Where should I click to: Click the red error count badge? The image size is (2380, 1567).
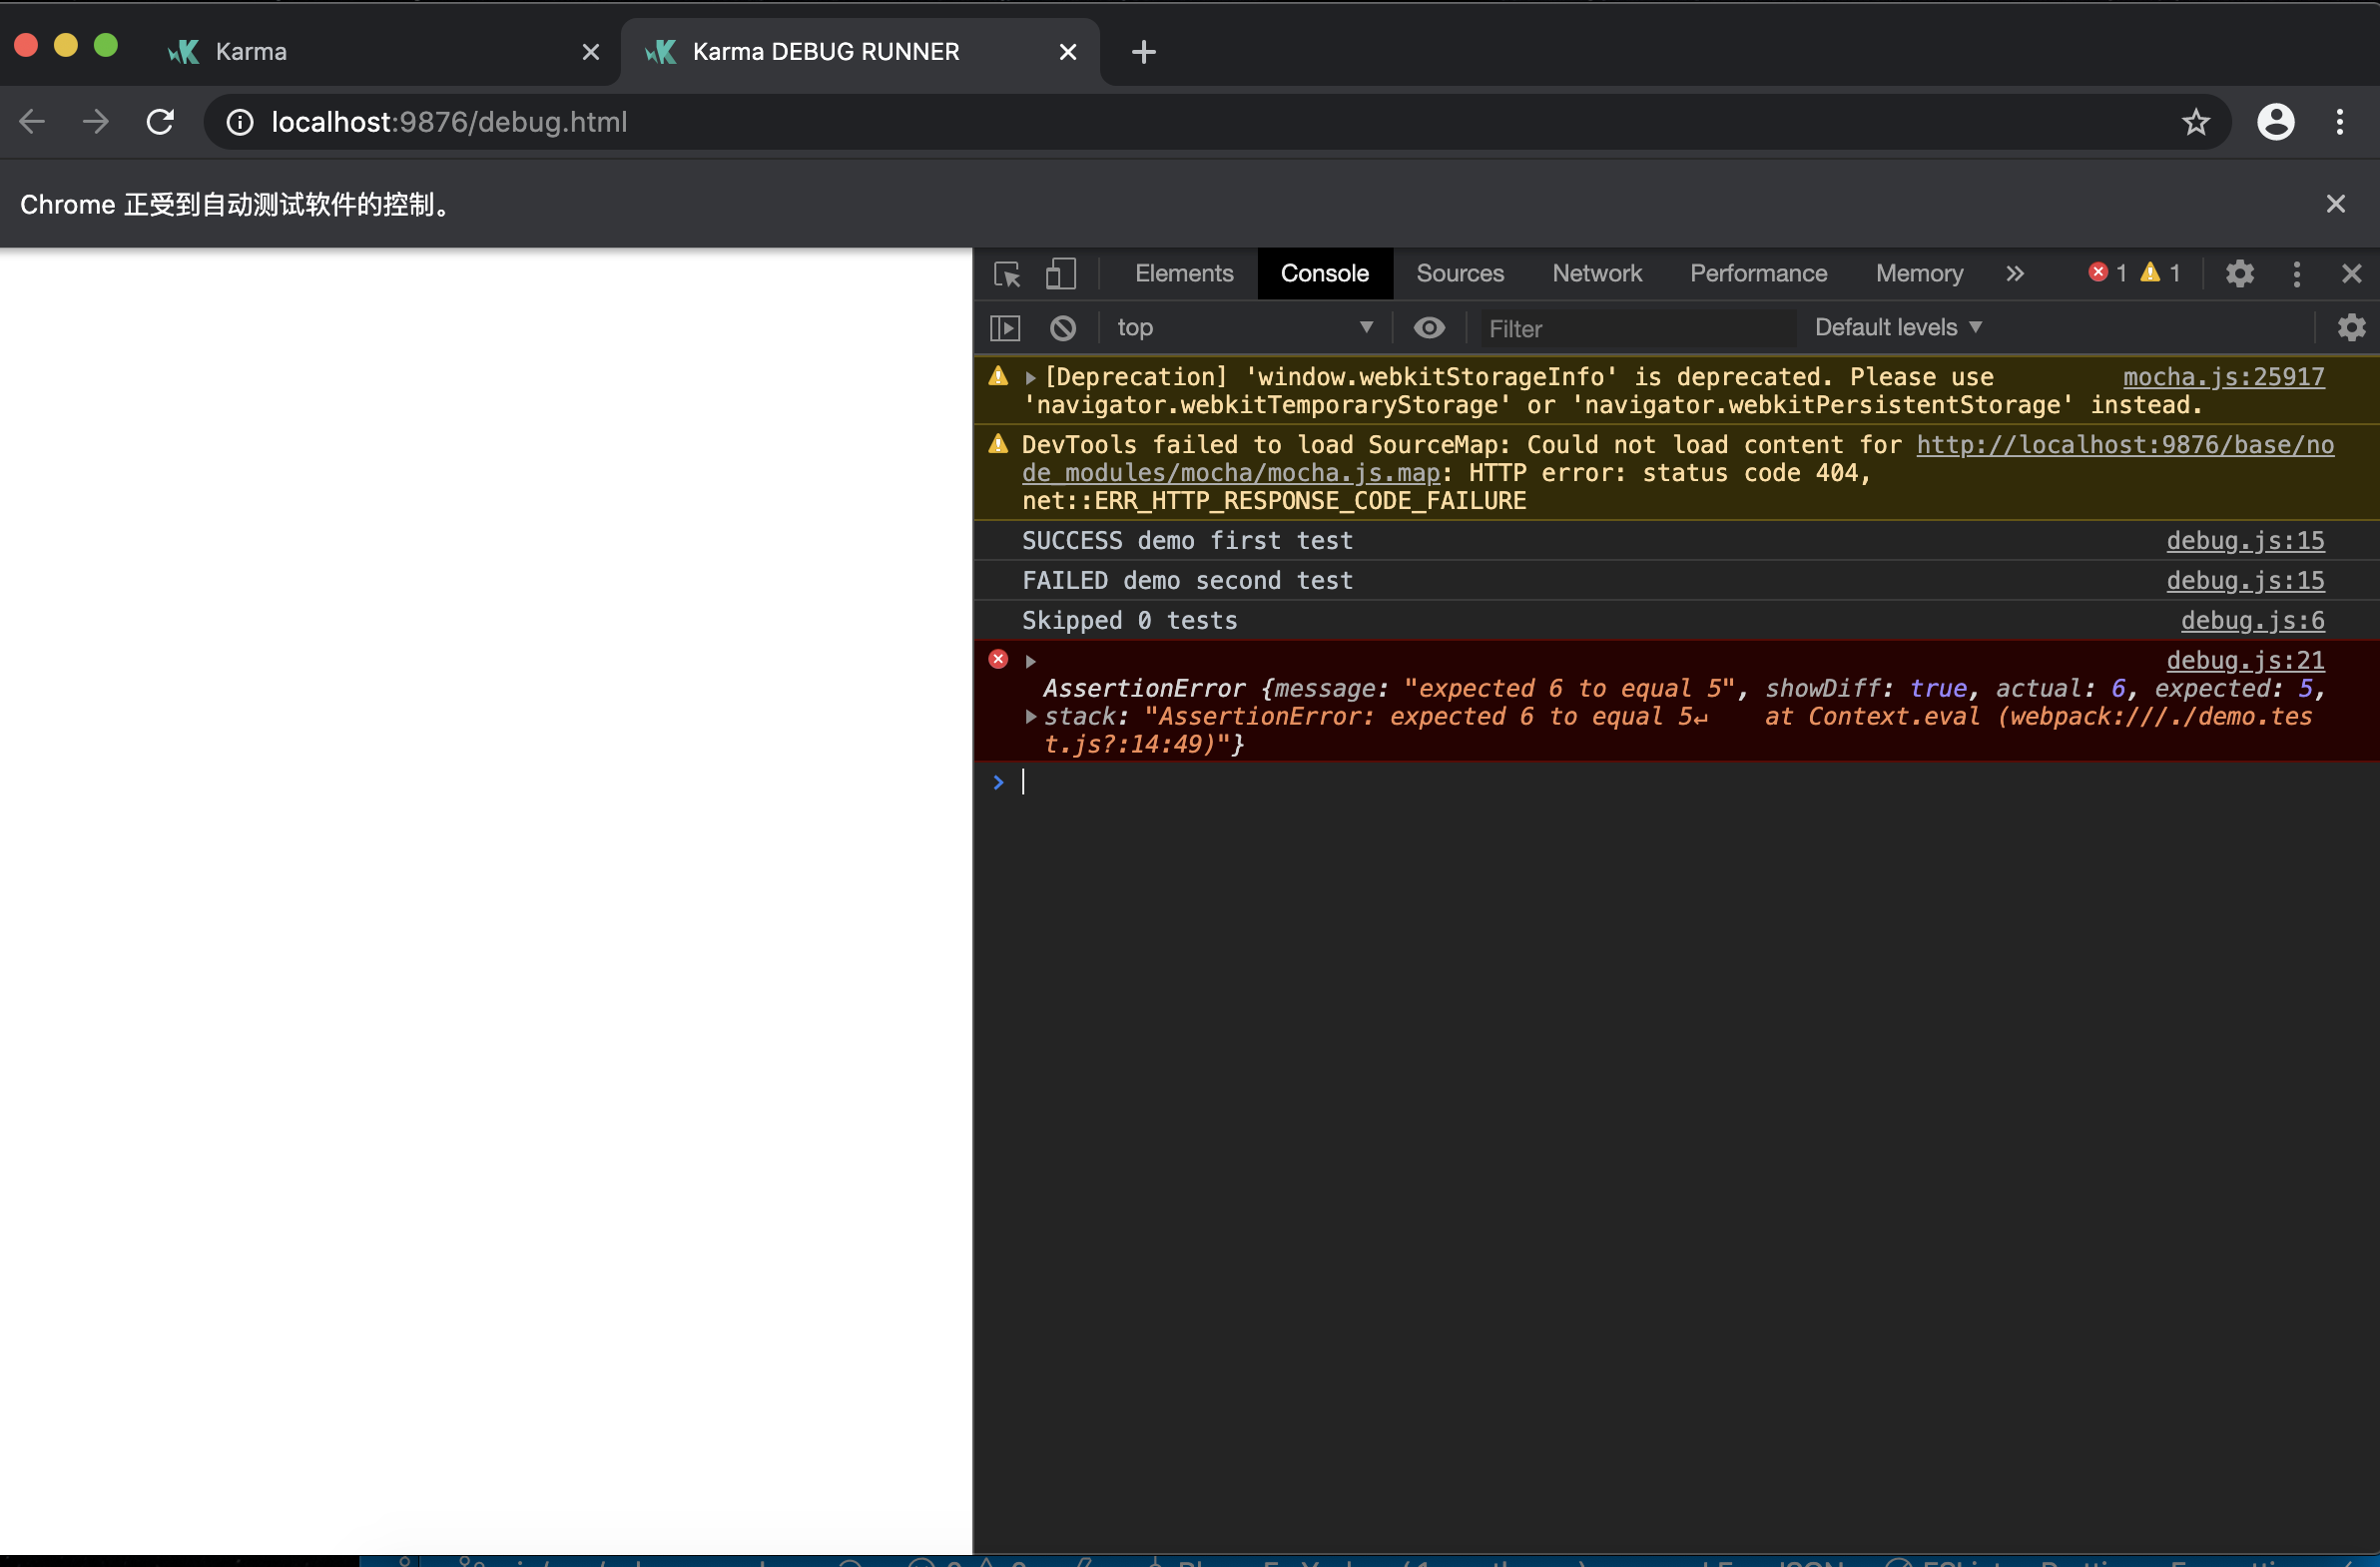2107,273
